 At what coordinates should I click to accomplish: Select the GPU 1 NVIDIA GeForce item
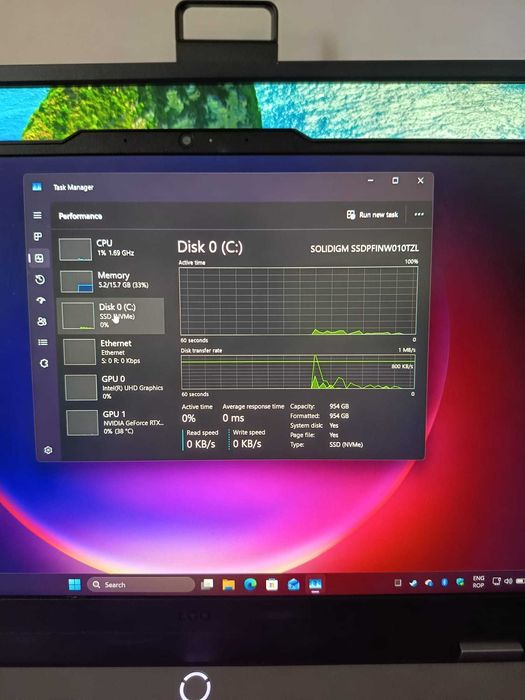116,422
